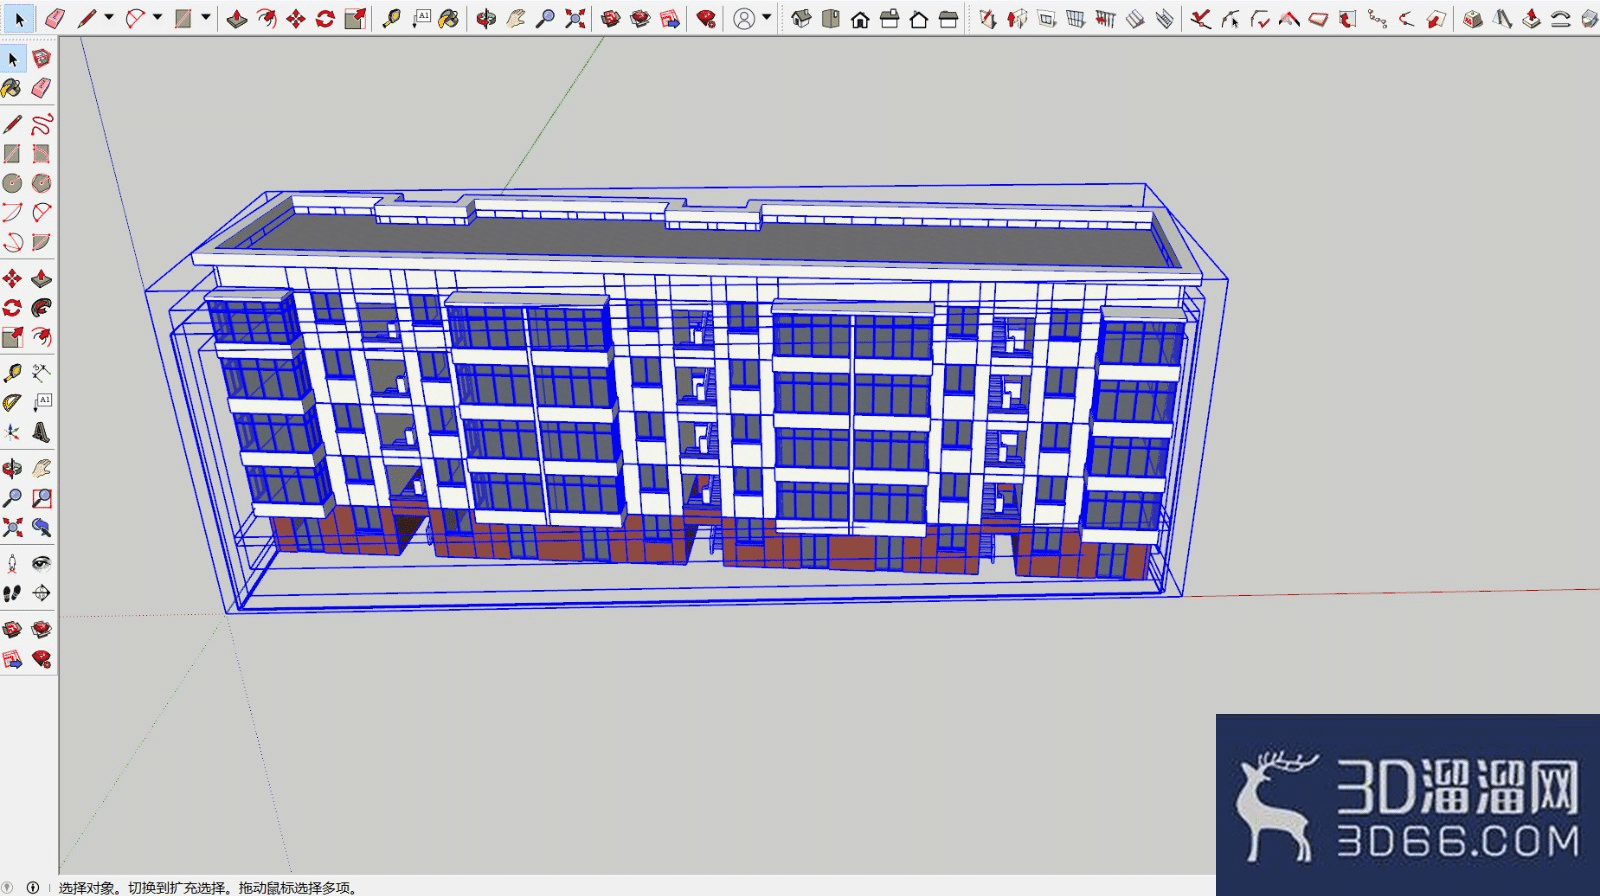
Task: Select the Walk footprints tool
Action: [12, 593]
